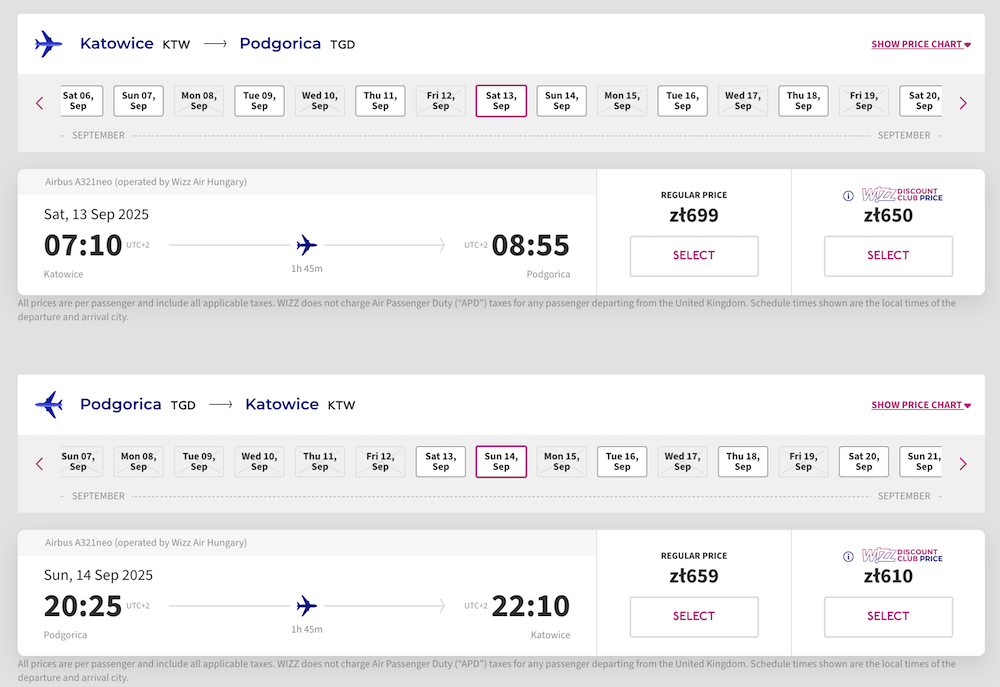Pick Sat 13 Sep in return dates
1000x687 pixels.
[x=441, y=462]
